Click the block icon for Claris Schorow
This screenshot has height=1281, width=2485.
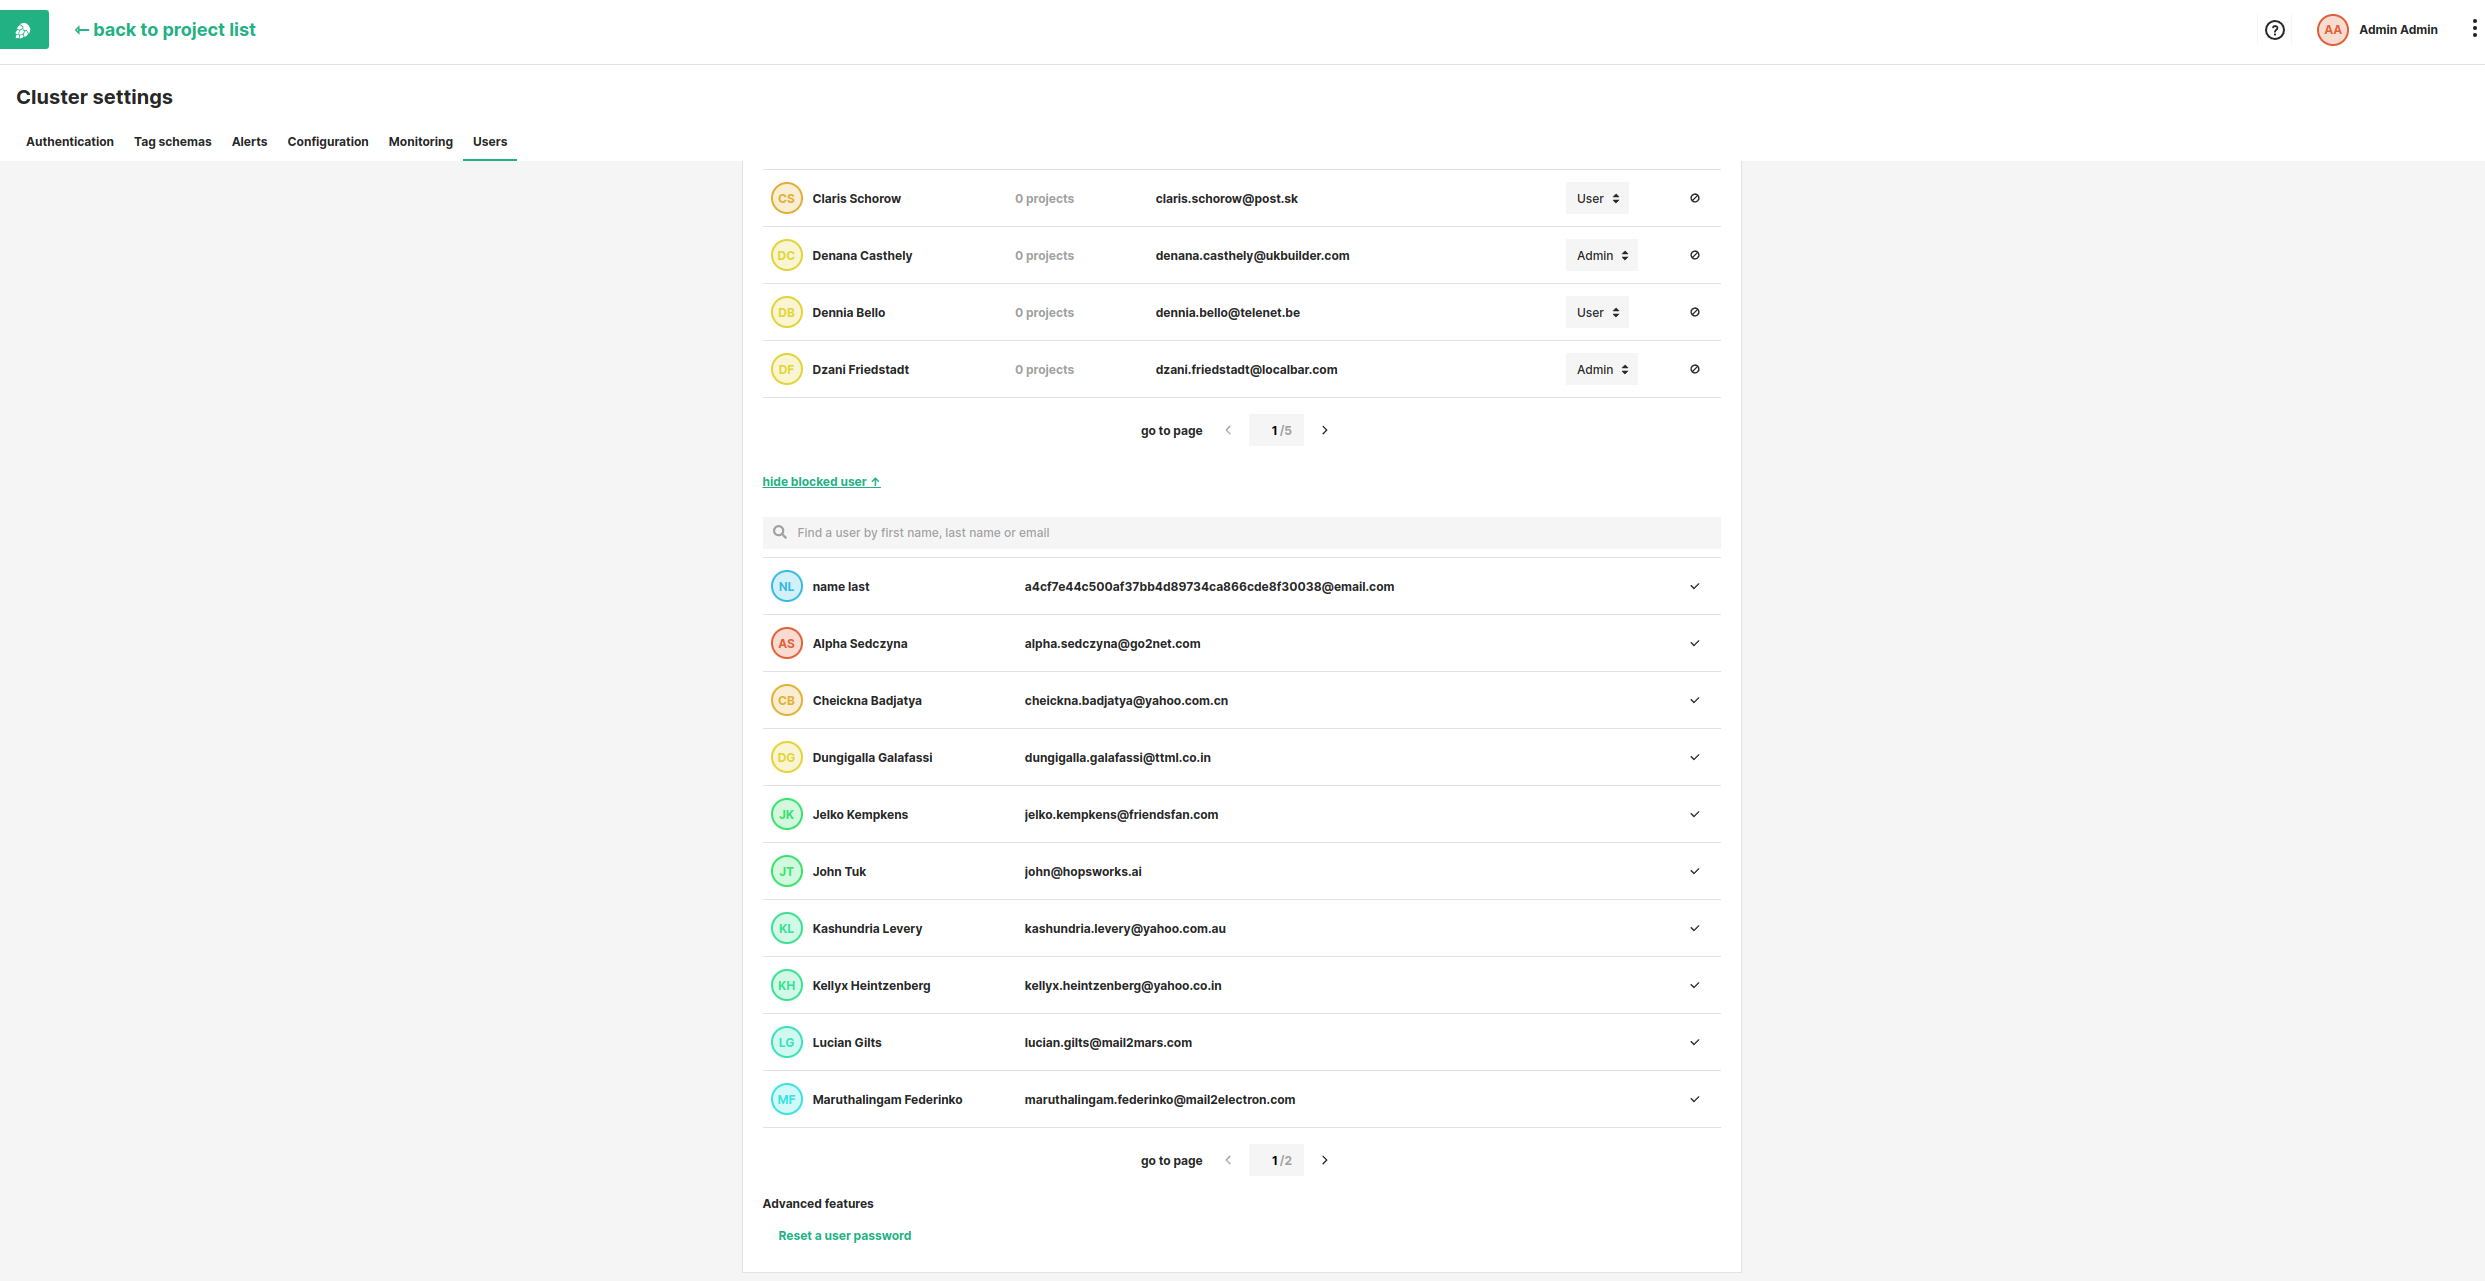click(1694, 198)
